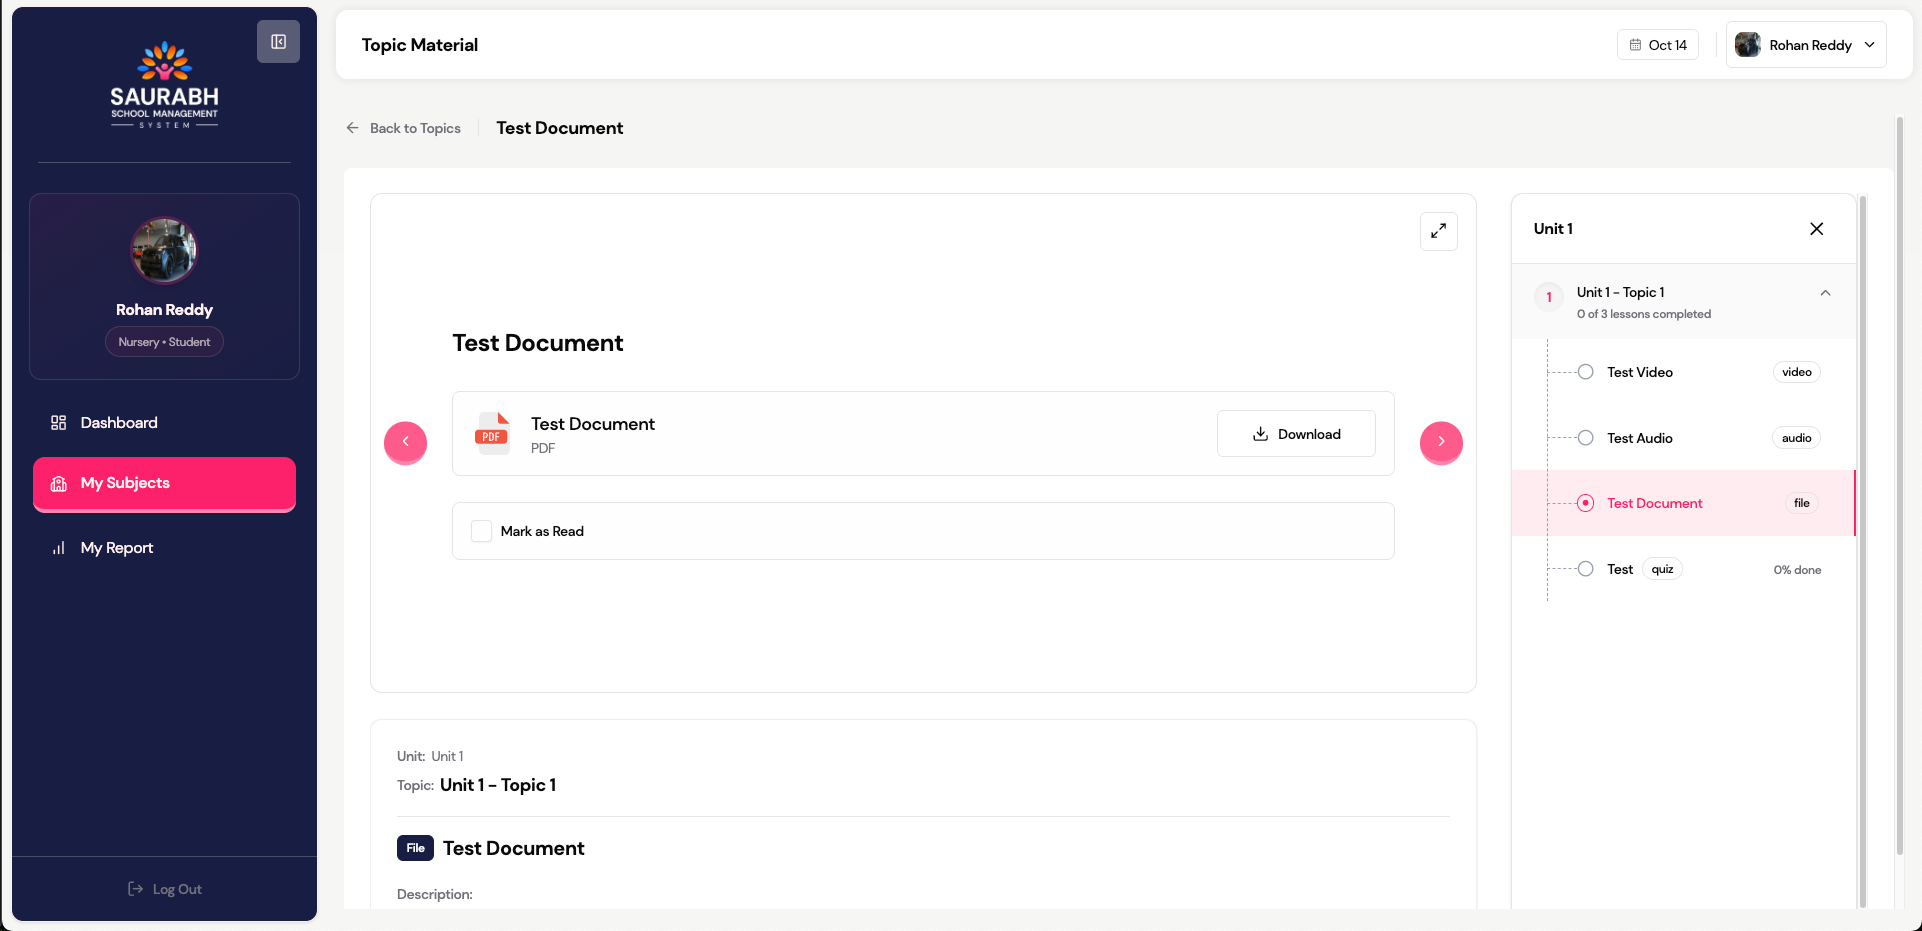Select the Test Audio lesson radio button
This screenshot has height=931, width=1922.
pyautogui.click(x=1585, y=438)
